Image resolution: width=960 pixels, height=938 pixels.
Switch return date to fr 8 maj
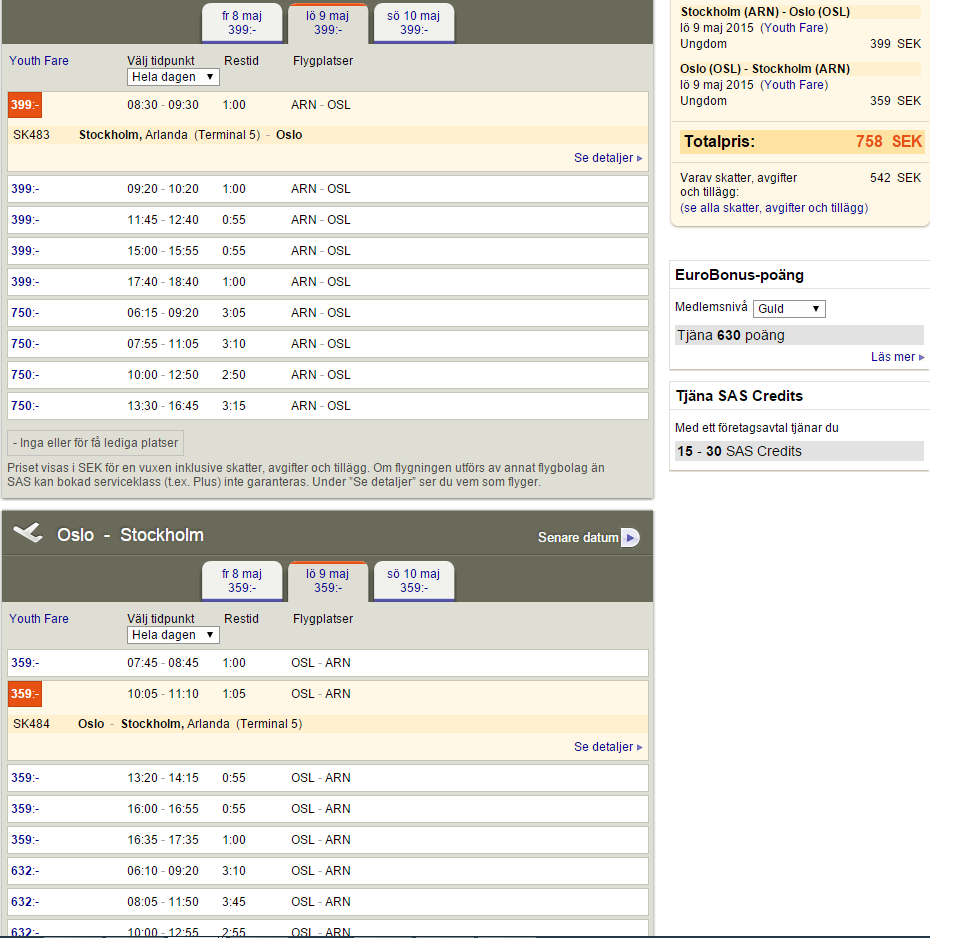pos(241,581)
